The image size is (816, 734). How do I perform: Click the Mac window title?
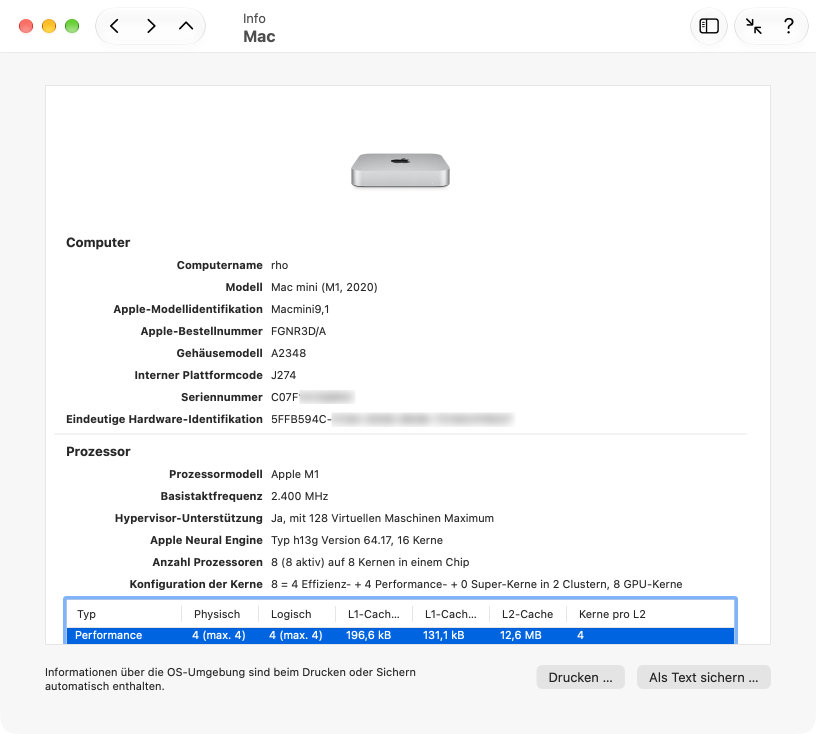point(259,36)
